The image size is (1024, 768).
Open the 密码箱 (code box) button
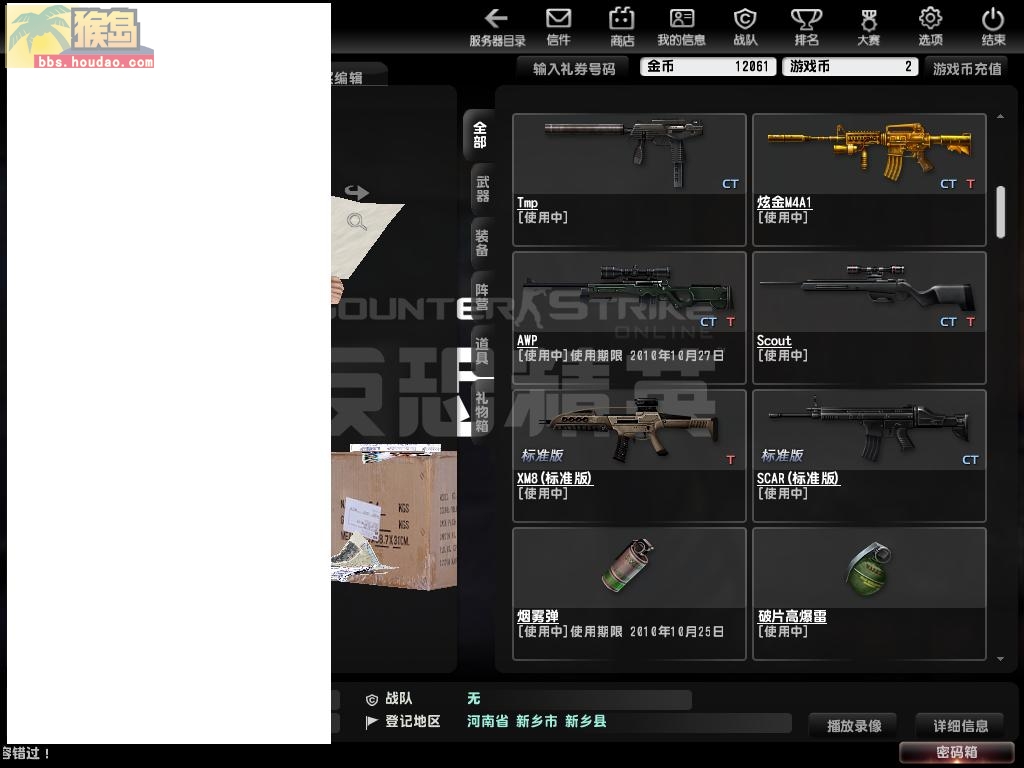tap(957, 752)
